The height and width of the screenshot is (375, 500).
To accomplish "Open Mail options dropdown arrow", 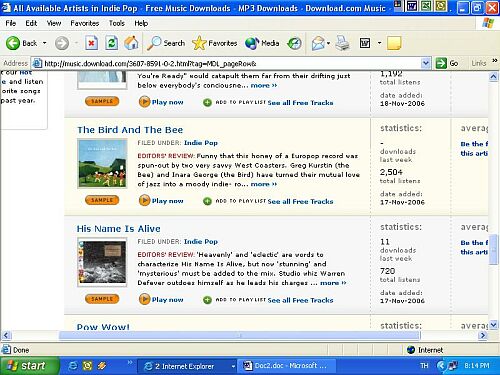I will (328, 43).
